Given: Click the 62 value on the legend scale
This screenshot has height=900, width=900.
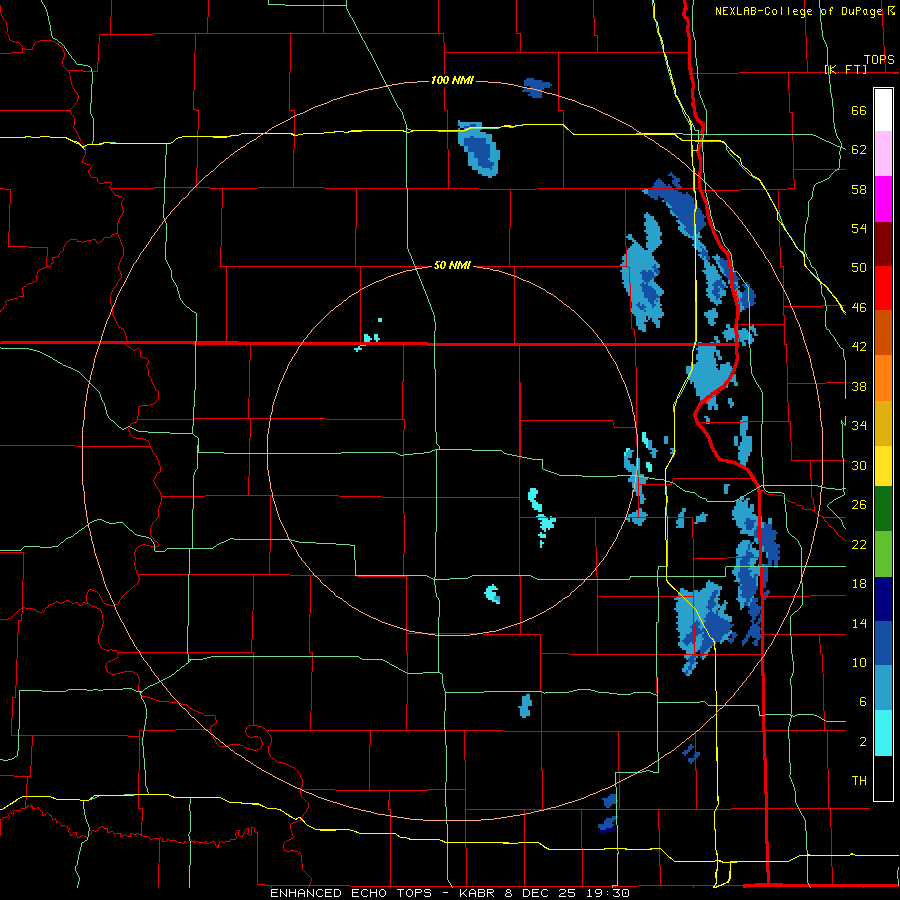Looking at the screenshot, I should [x=859, y=149].
